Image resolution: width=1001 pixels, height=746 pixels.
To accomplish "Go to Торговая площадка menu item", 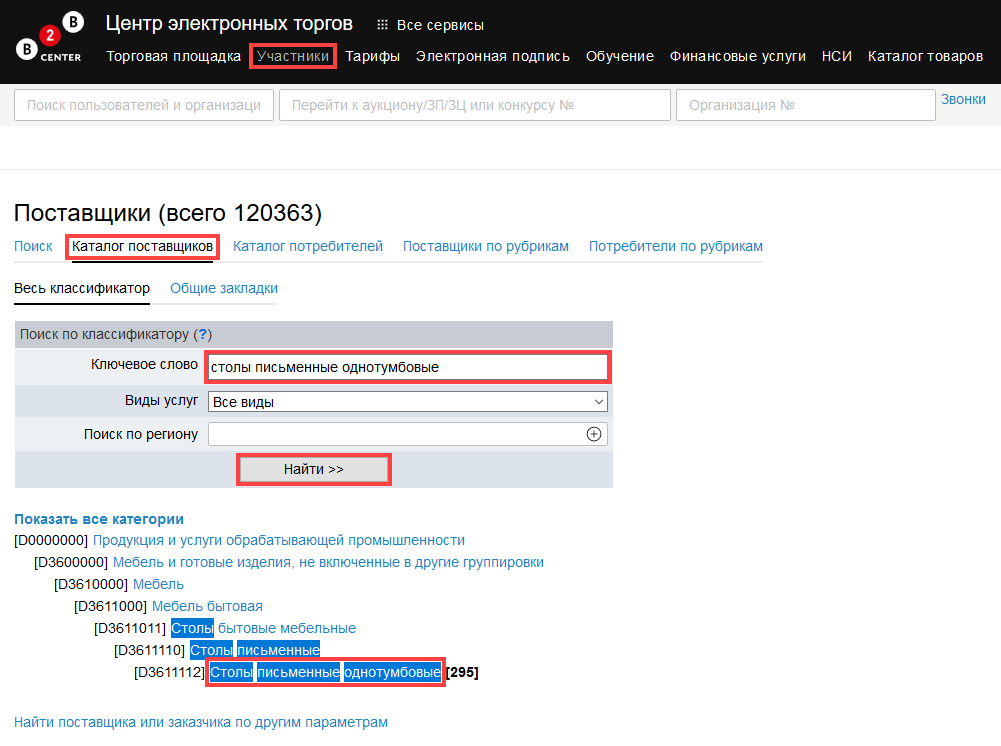I will pos(173,56).
